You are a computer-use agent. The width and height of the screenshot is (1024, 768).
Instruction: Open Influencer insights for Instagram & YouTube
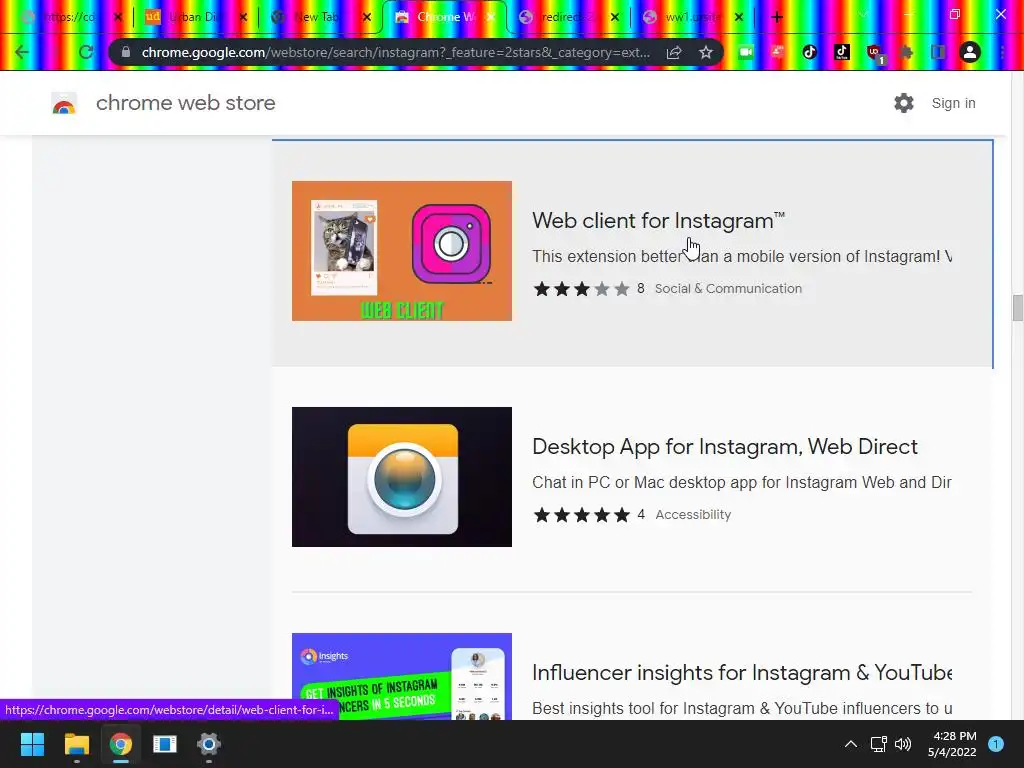741,673
